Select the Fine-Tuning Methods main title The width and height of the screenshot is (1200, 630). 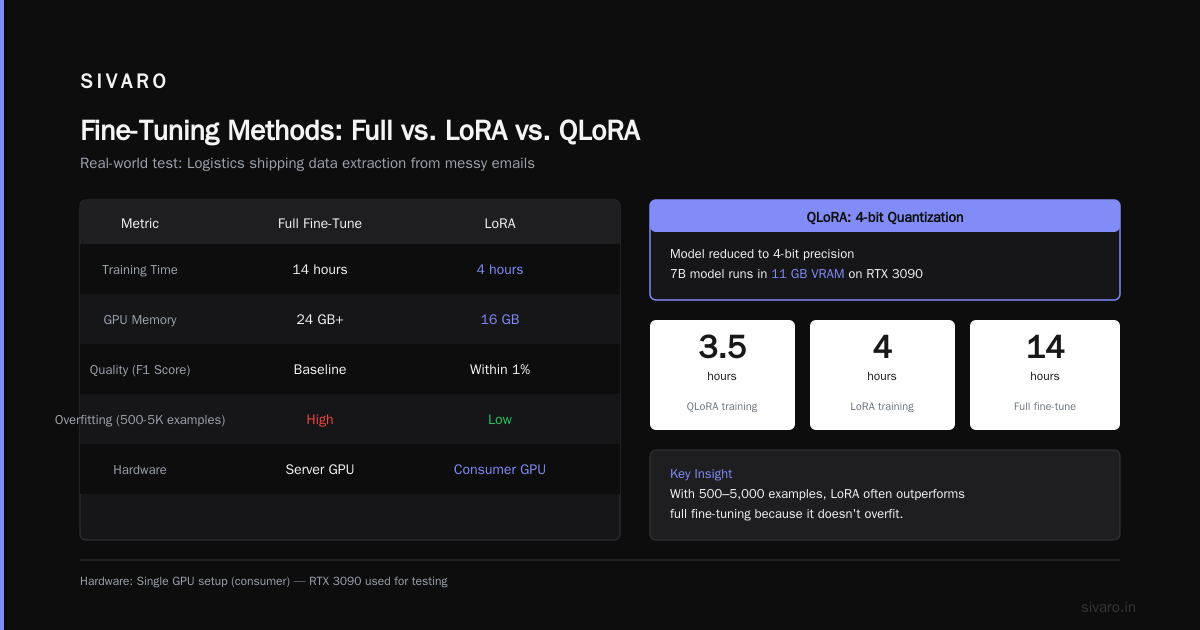click(360, 131)
